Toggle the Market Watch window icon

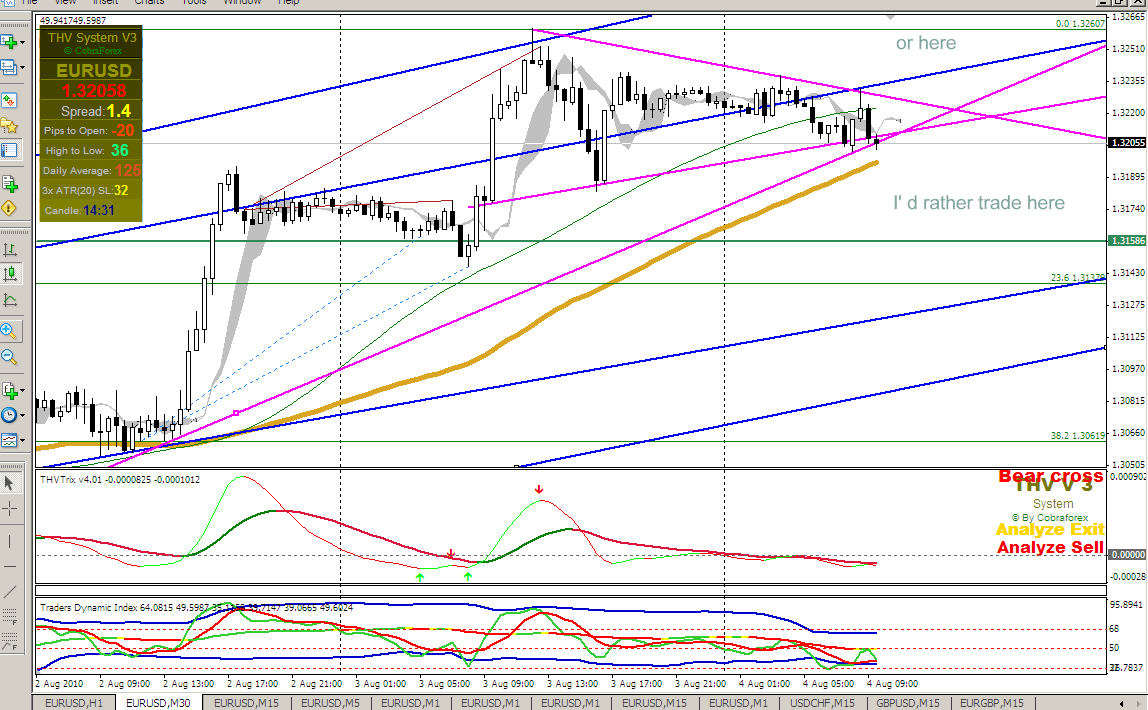9,100
